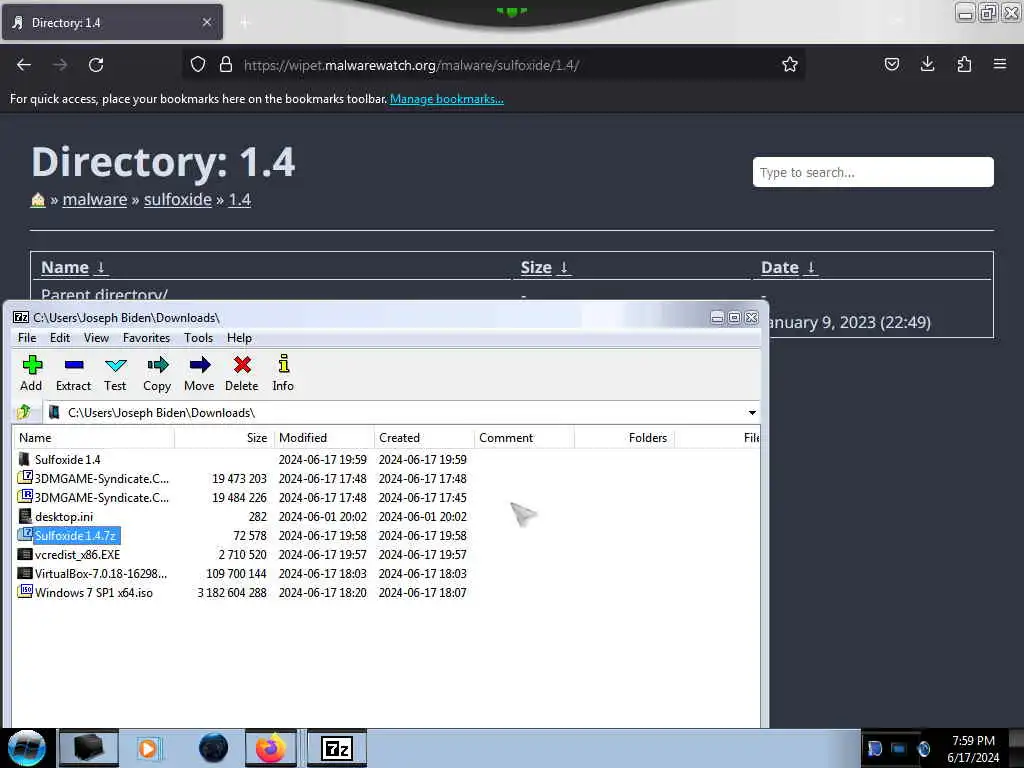
Task: Click the home icon in the breadcrumb
Action: click(x=38, y=200)
